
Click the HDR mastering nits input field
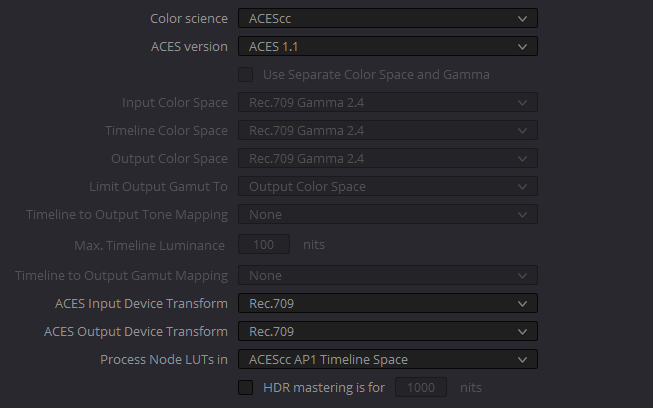point(421,387)
